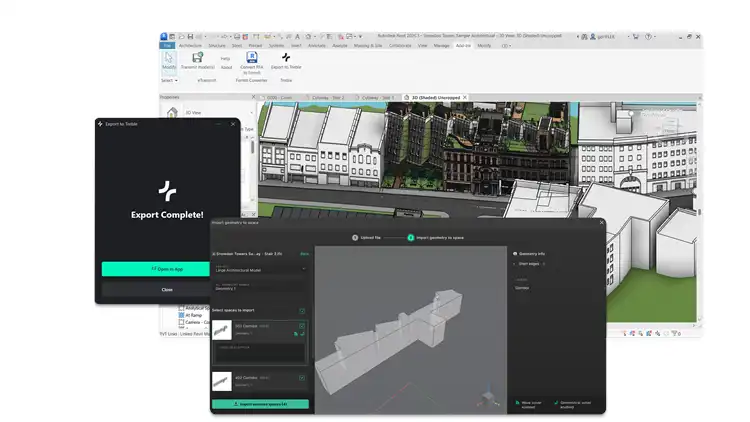Uncheck the 303 Corridor space checkbox
Viewport: 750px width, 422px height.
click(302, 326)
